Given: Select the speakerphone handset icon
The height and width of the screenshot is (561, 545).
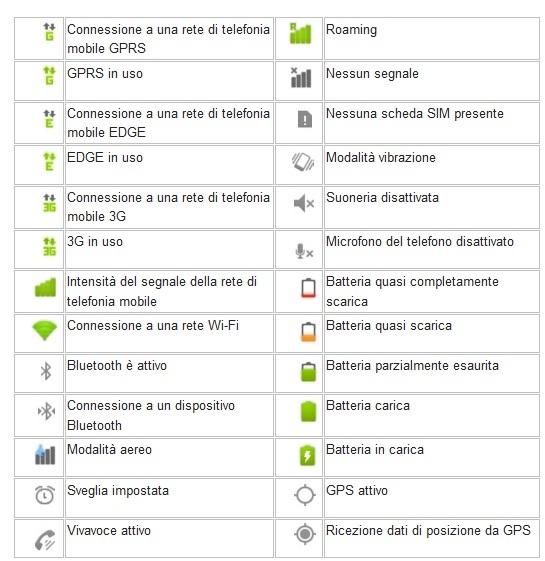Looking at the screenshot, I should (45, 540).
